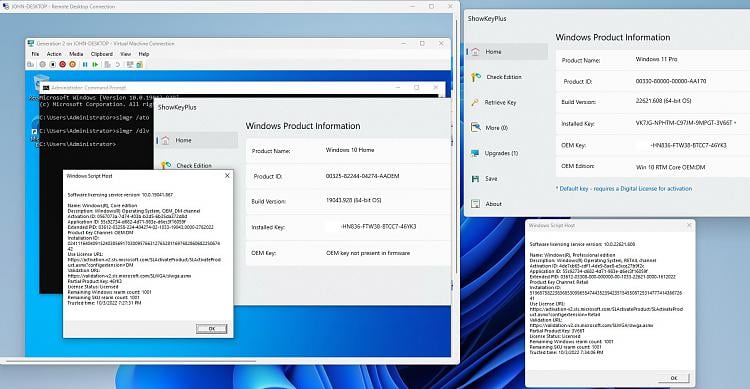Screen dimensions: 750x389
Task: Click Ctrl+Alt+Delete icon in VM toolbar
Action: 31,65
